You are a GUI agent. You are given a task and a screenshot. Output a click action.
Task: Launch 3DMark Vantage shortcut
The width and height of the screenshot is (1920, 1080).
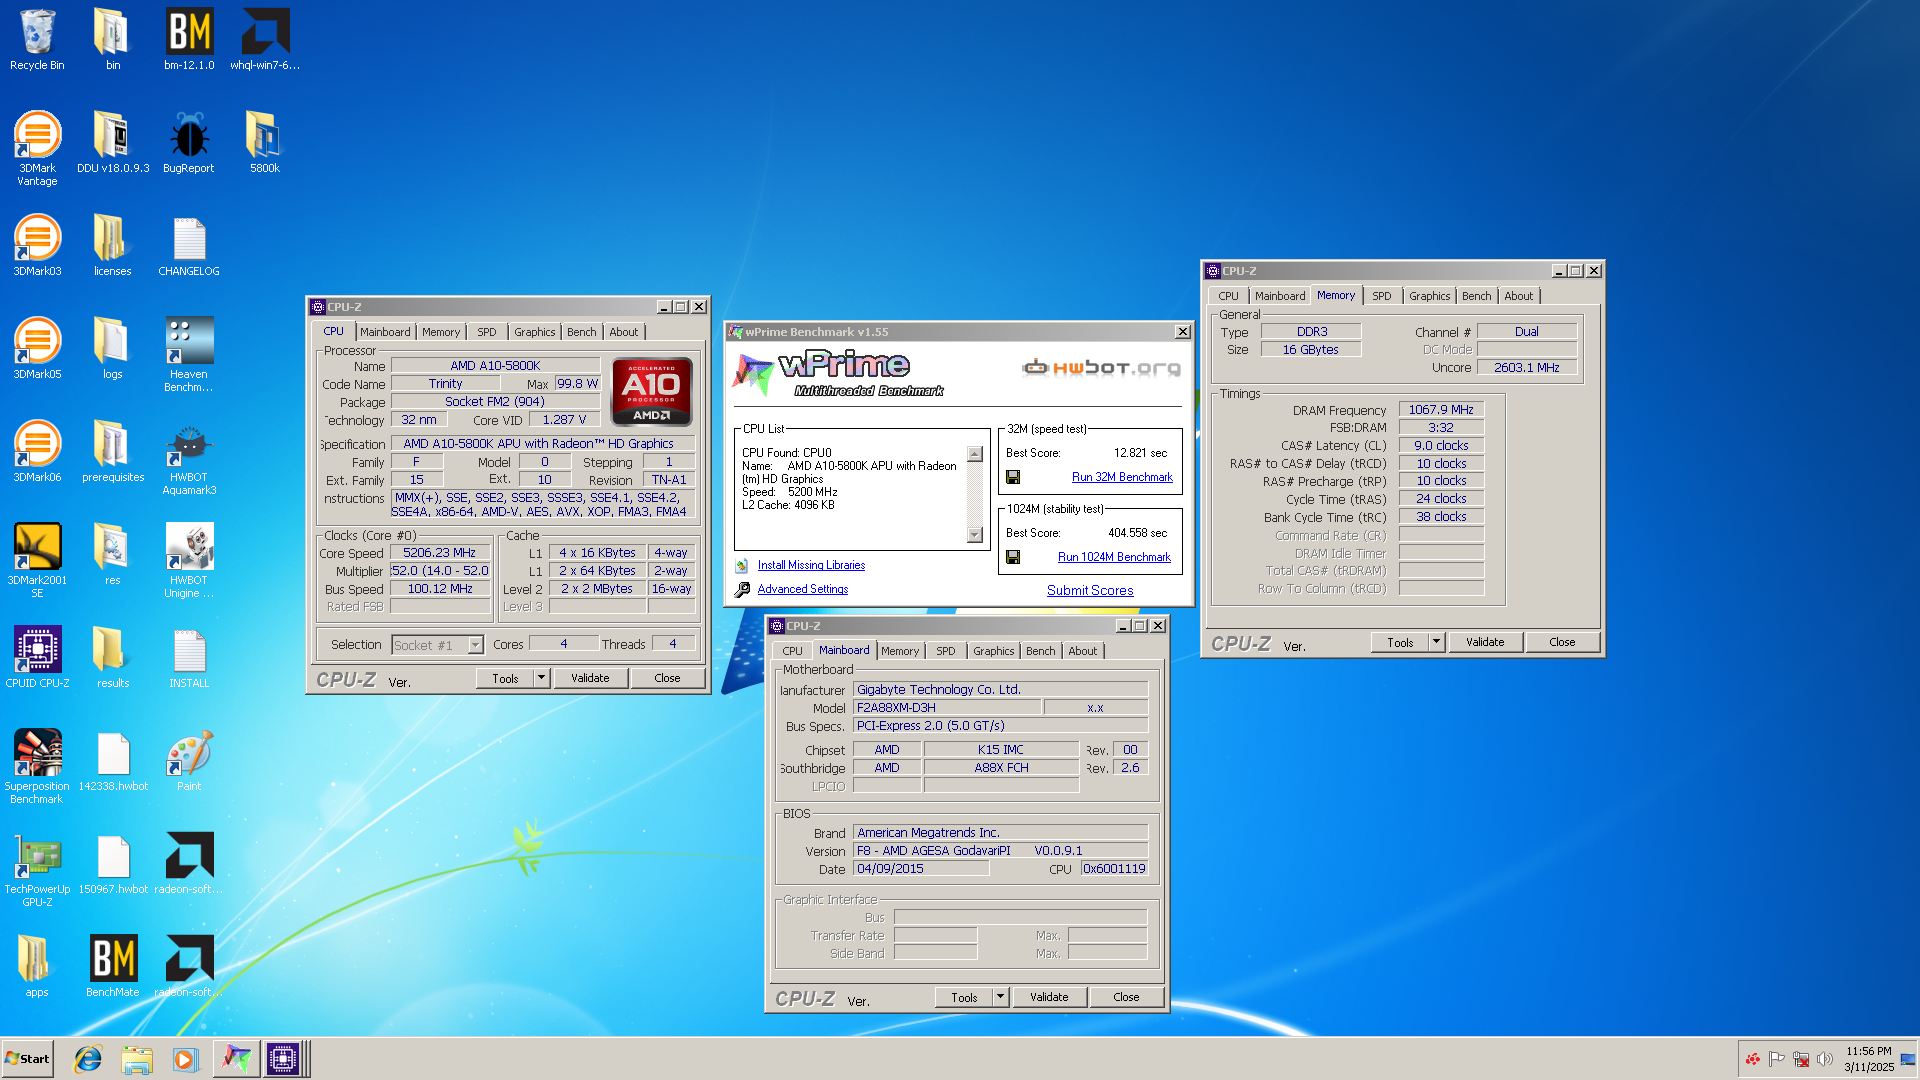37,148
